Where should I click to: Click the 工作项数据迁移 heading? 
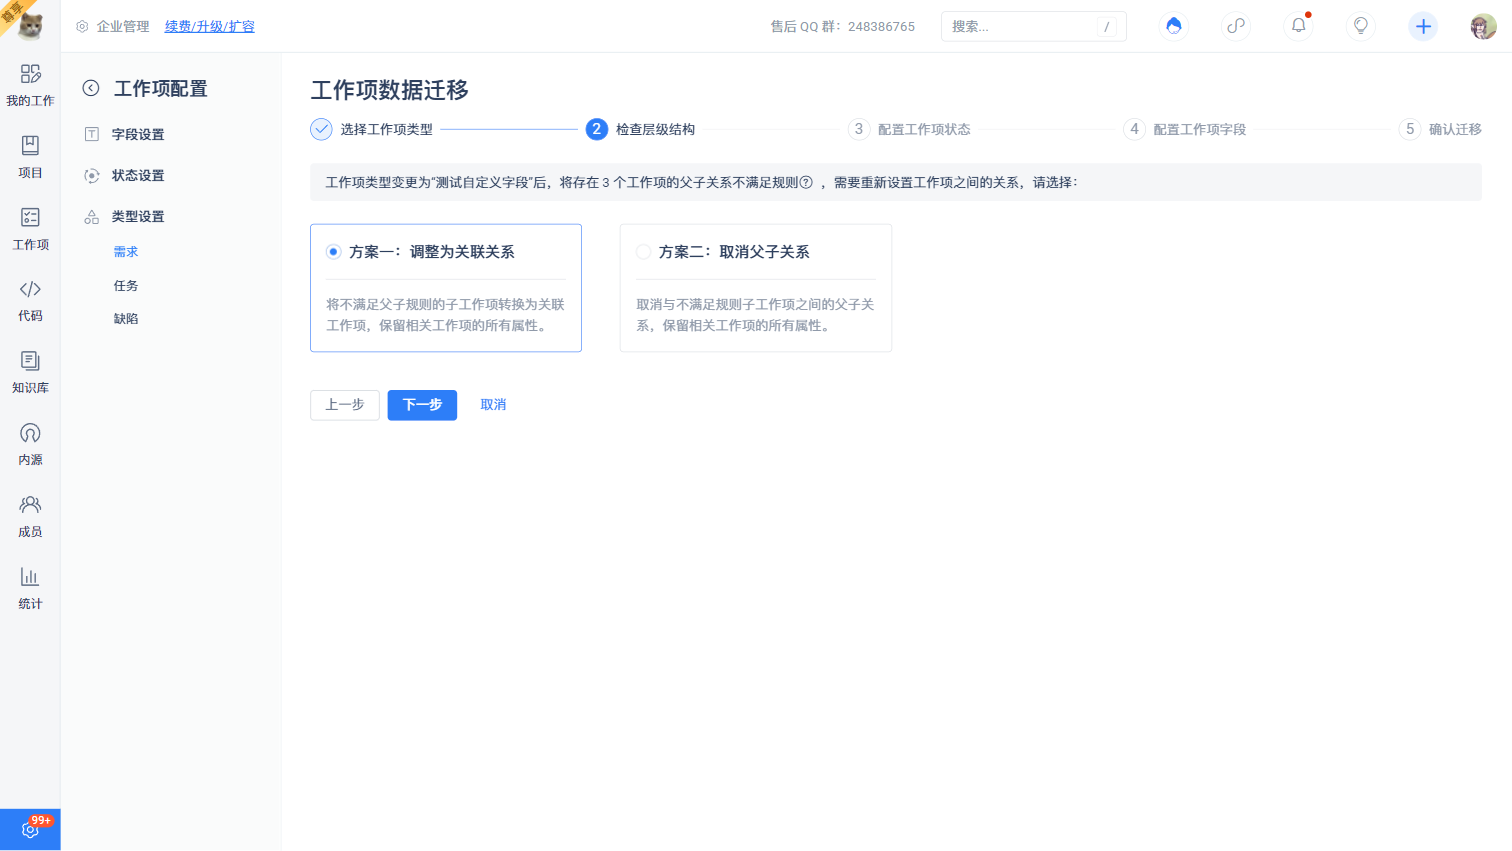point(390,90)
